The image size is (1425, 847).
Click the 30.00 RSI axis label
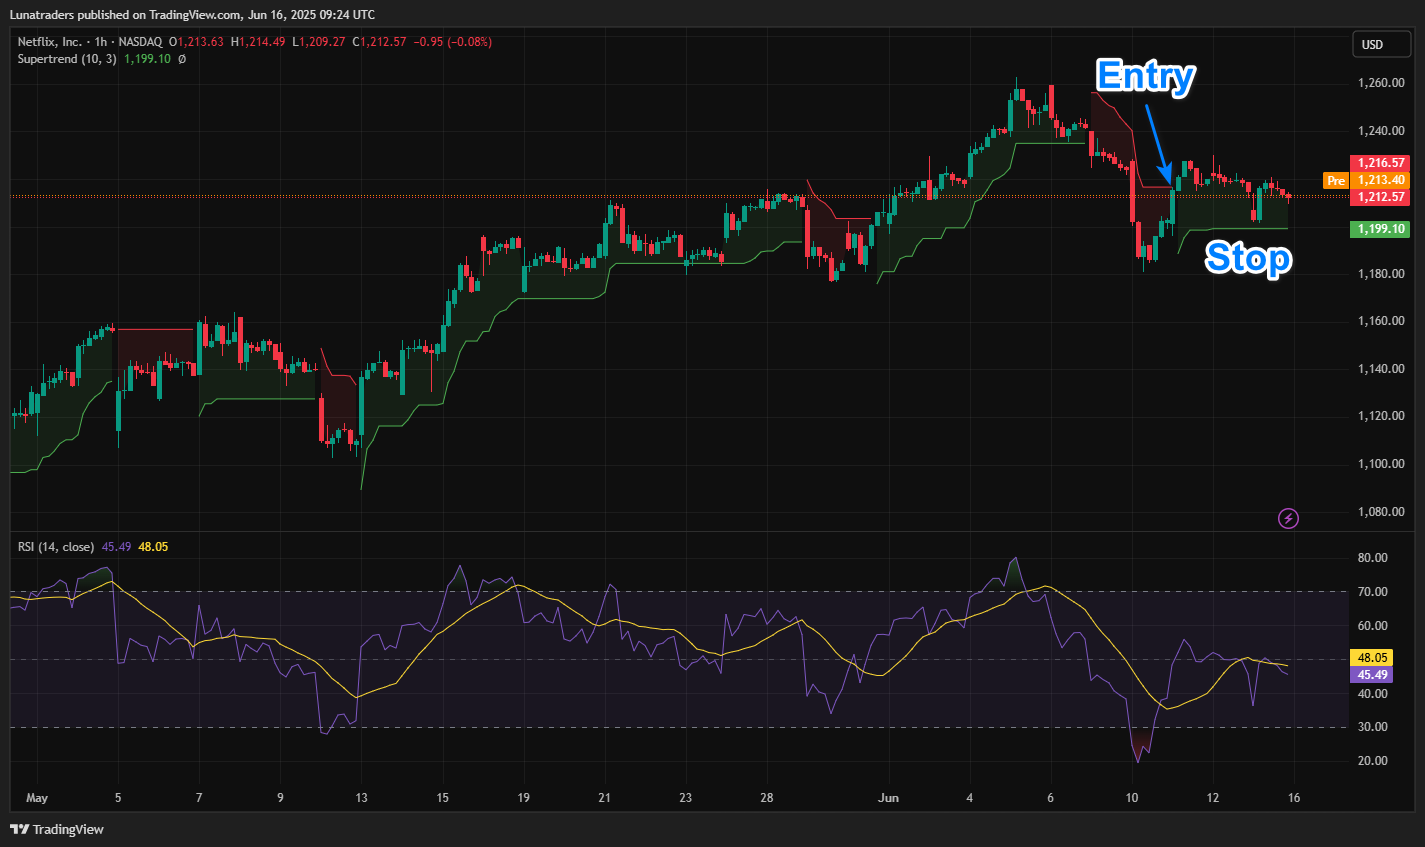click(x=1372, y=727)
